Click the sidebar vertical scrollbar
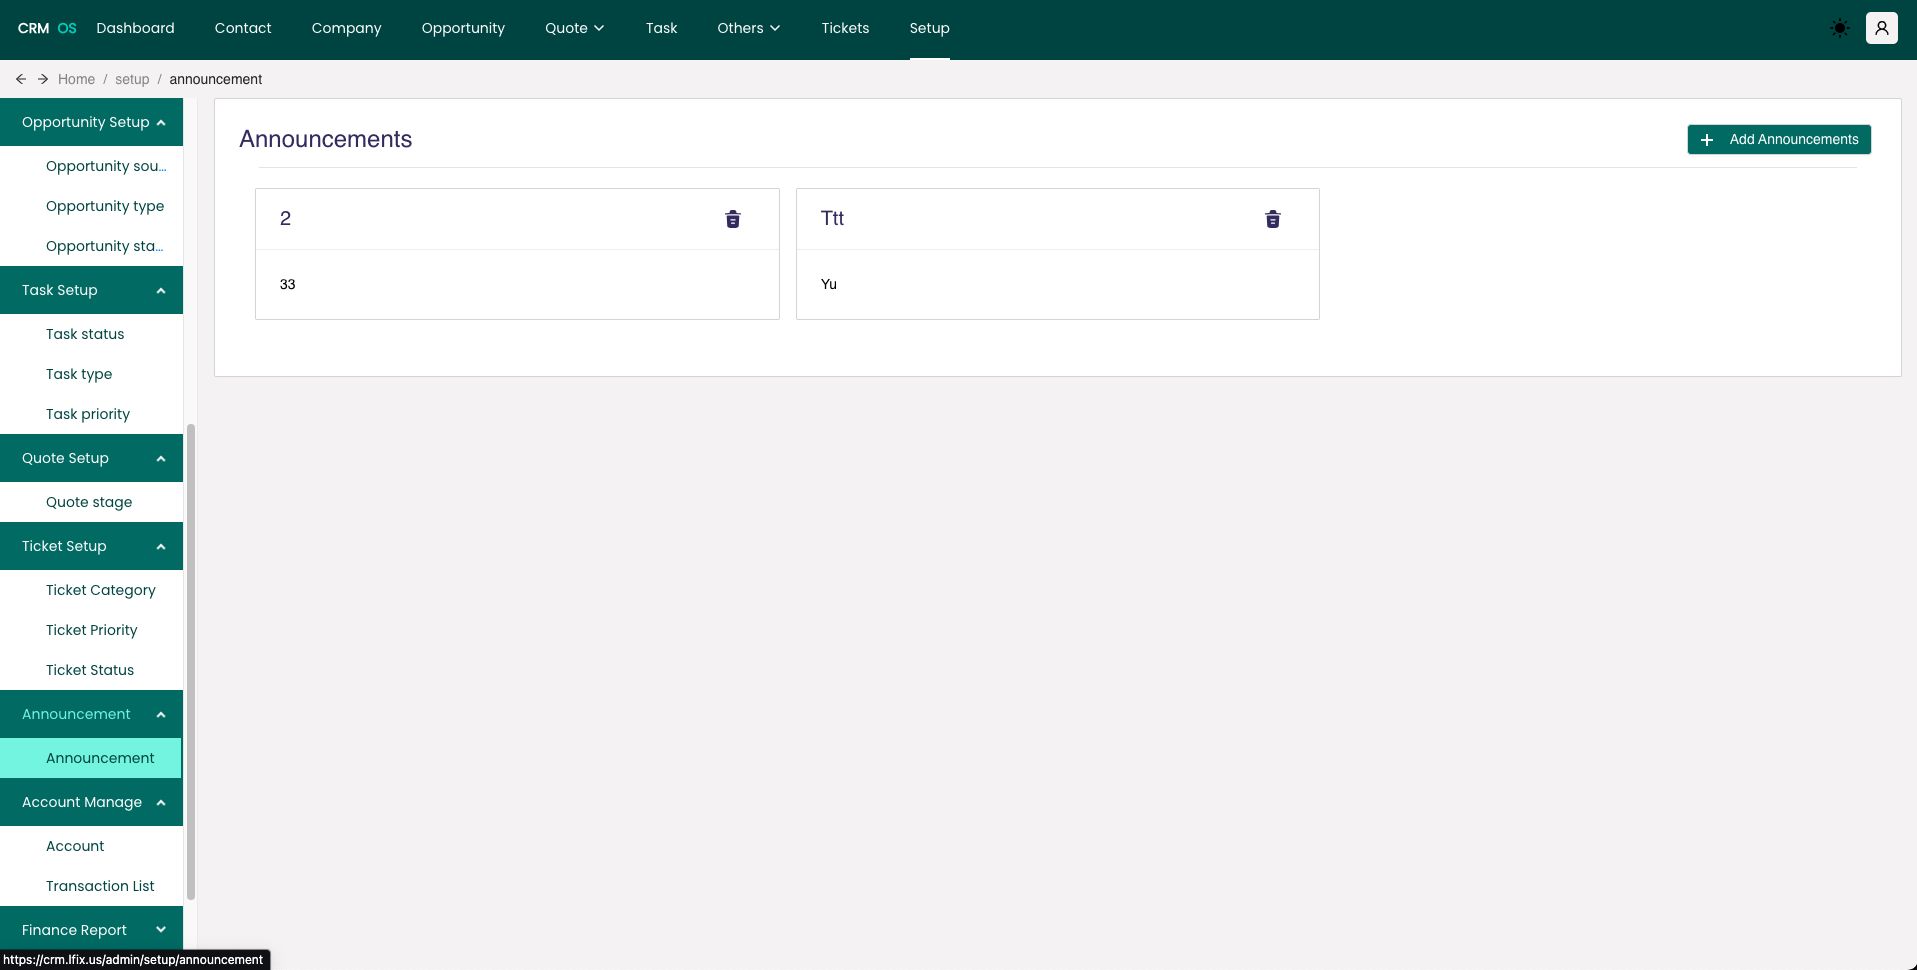This screenshot has height=970, width=1917. tap(191, 660)
